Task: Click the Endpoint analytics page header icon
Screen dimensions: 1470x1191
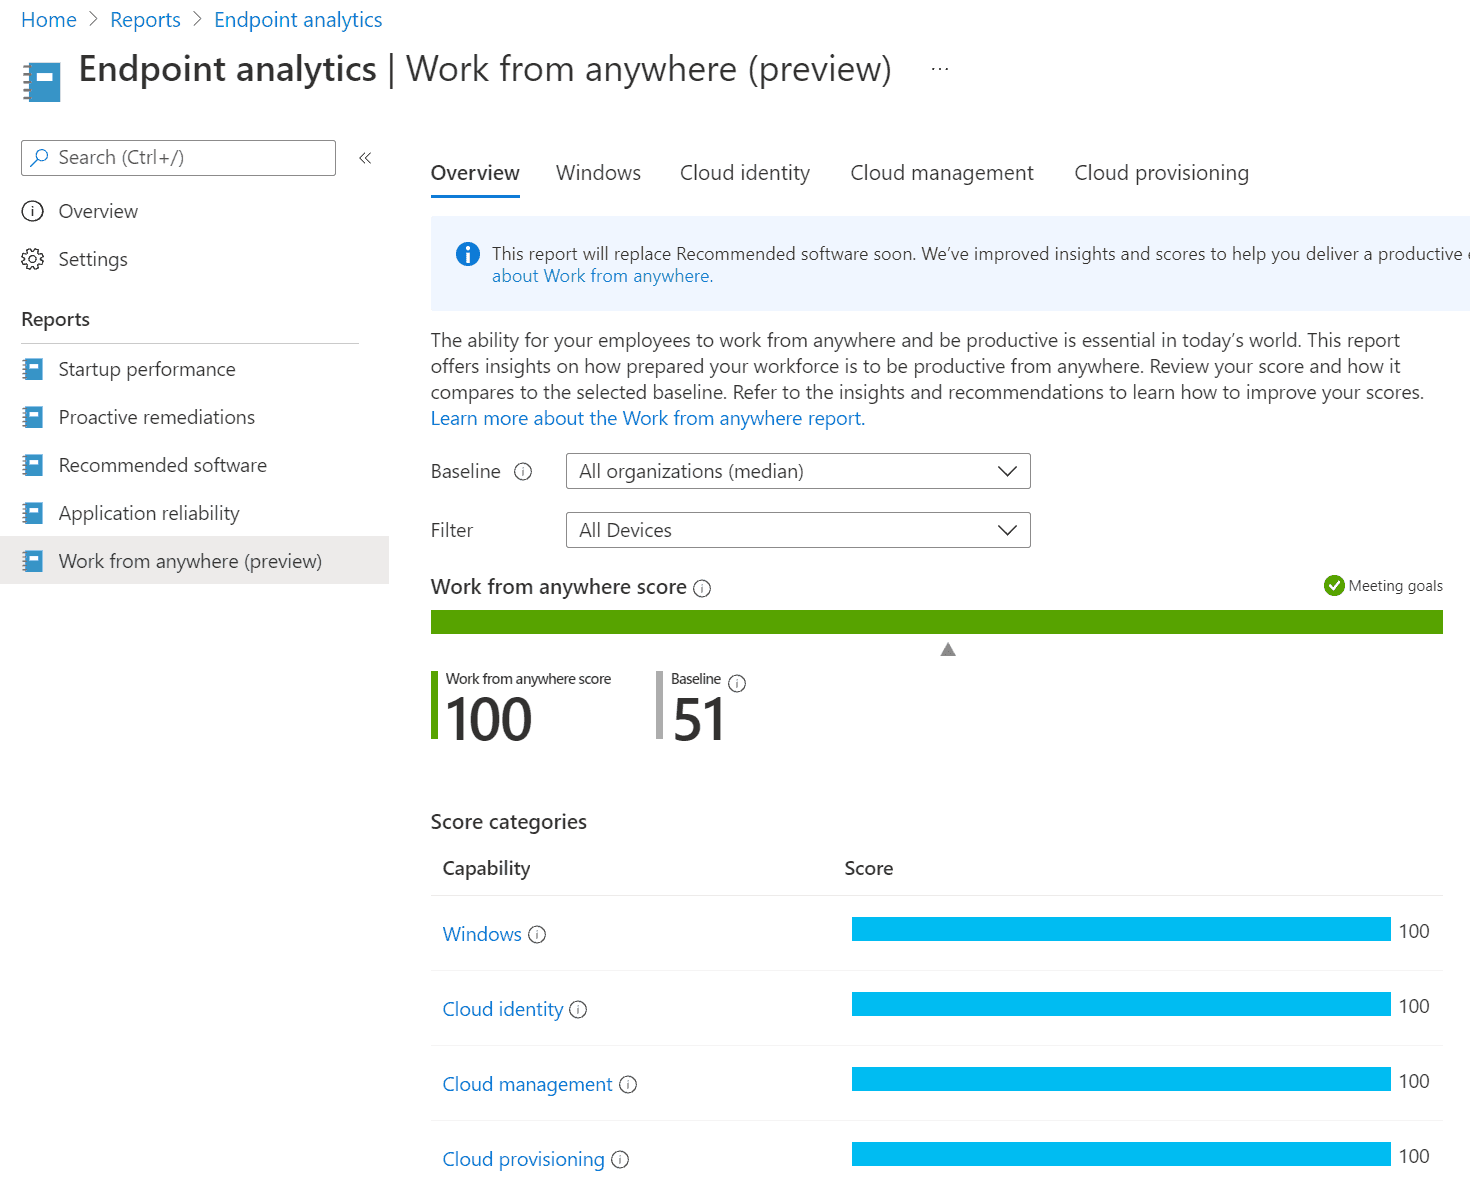Action: 41,78
